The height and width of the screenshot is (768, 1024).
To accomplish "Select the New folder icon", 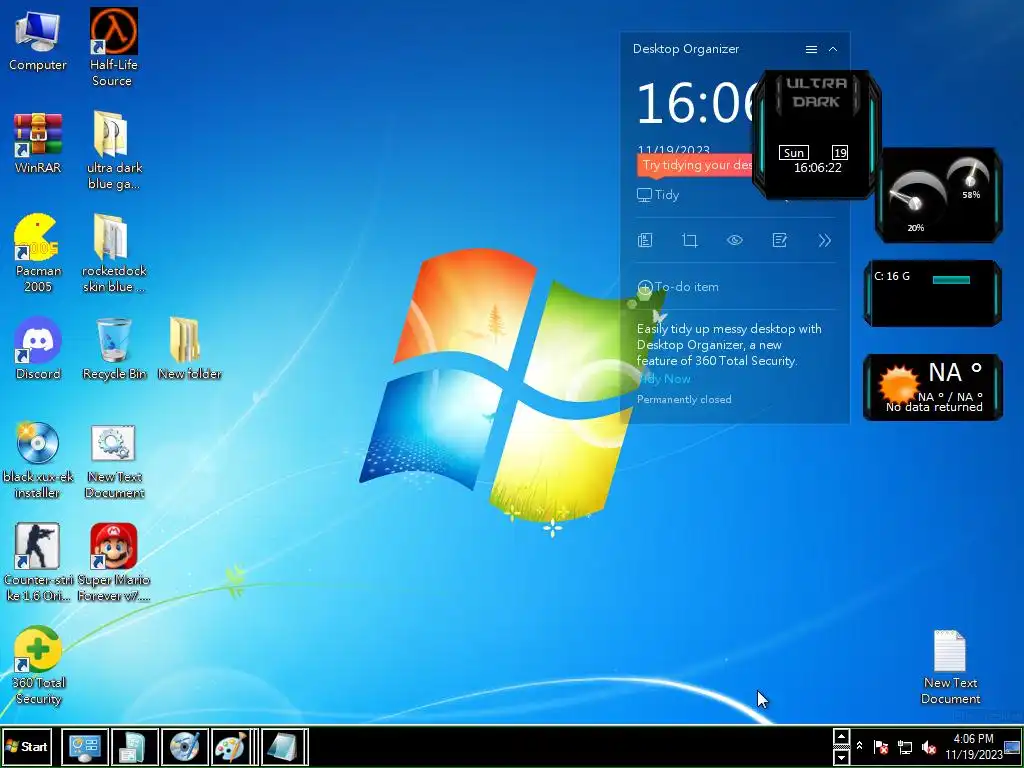I will point(189,349).
